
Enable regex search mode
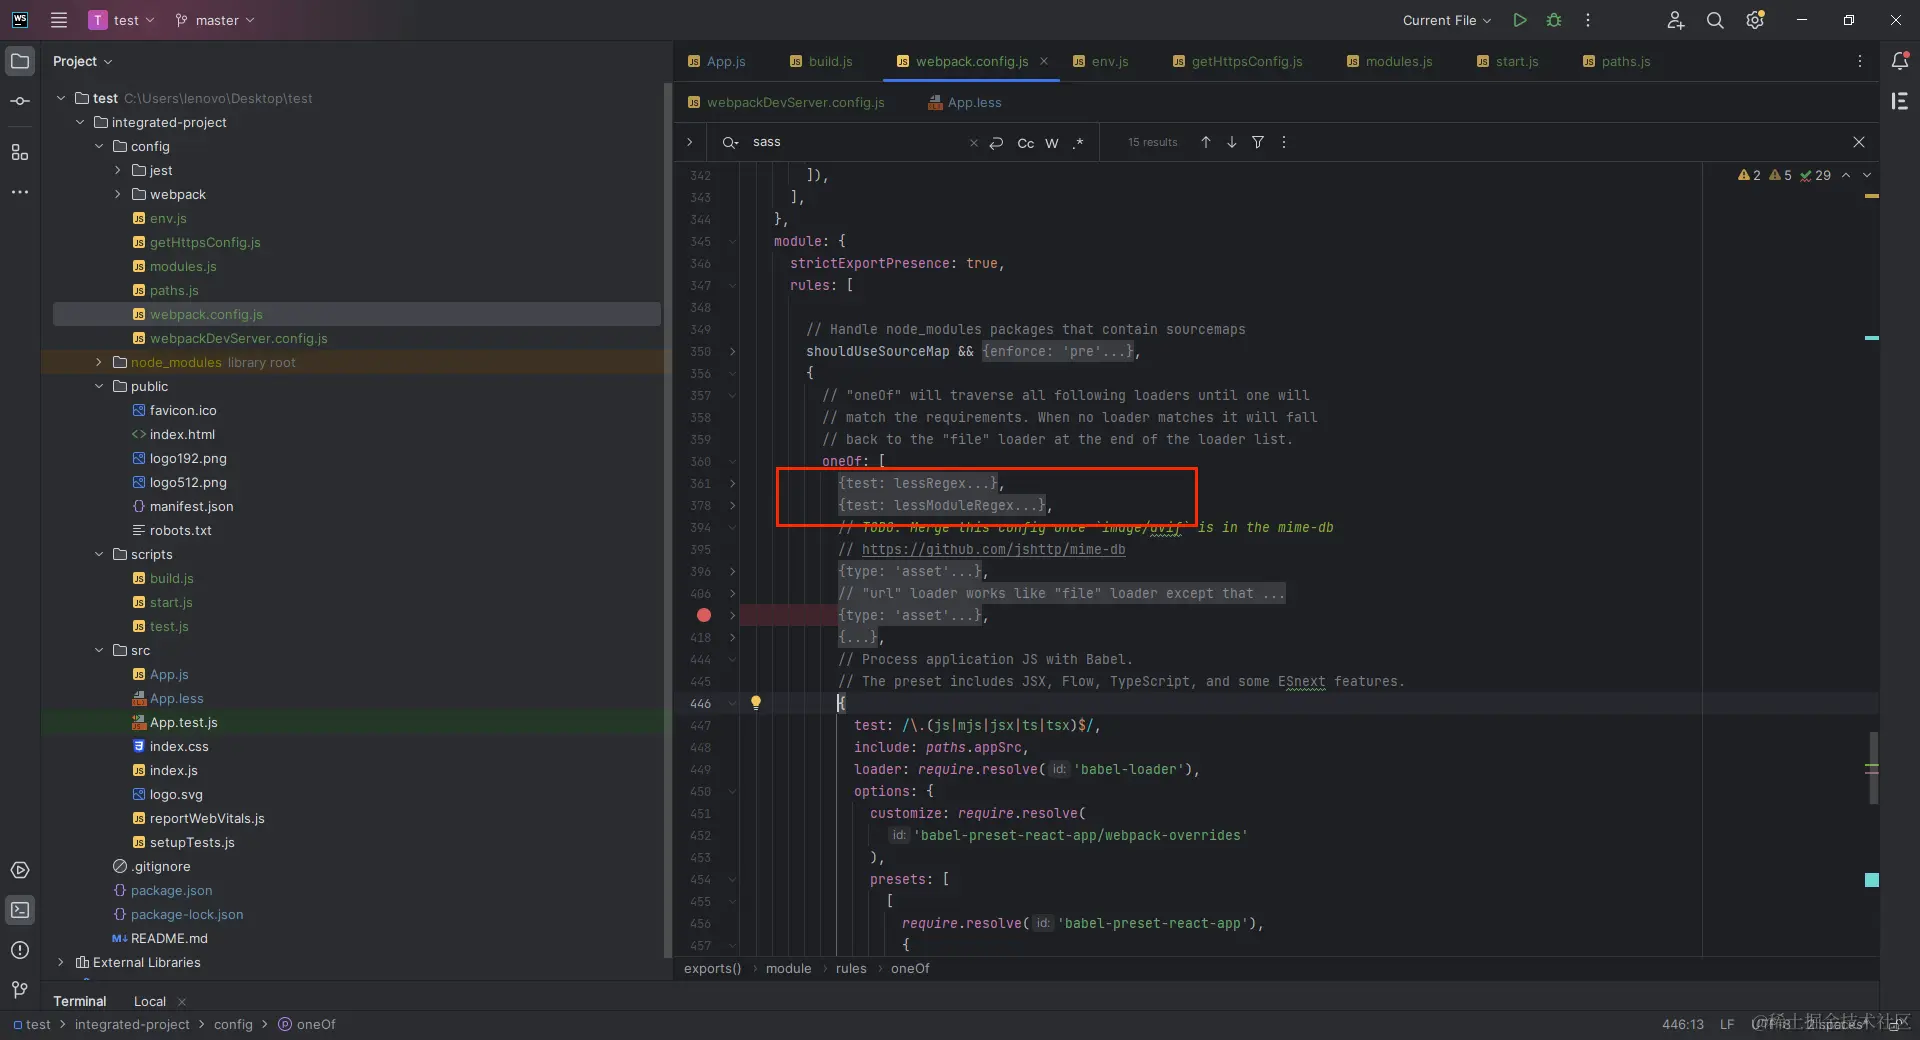tap(1080, 143)
